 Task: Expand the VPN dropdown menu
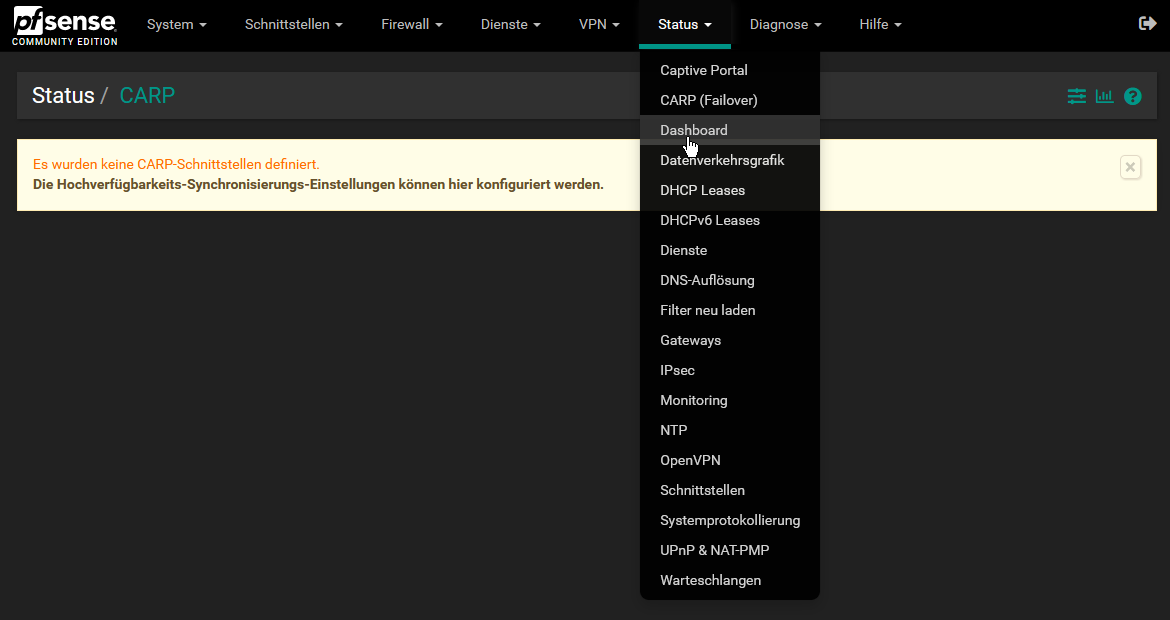pyautogui.click(x=599, y=25)
